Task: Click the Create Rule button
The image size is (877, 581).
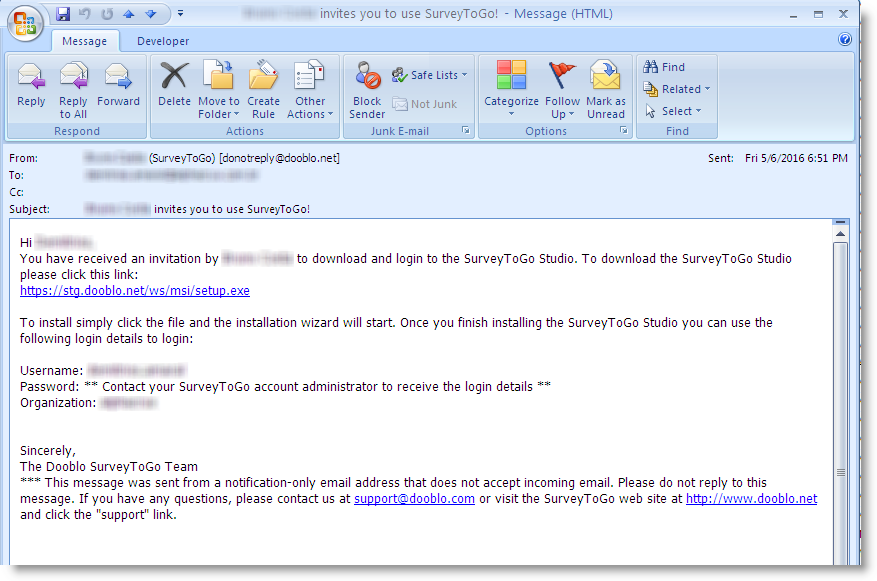Action: (263, 89)
